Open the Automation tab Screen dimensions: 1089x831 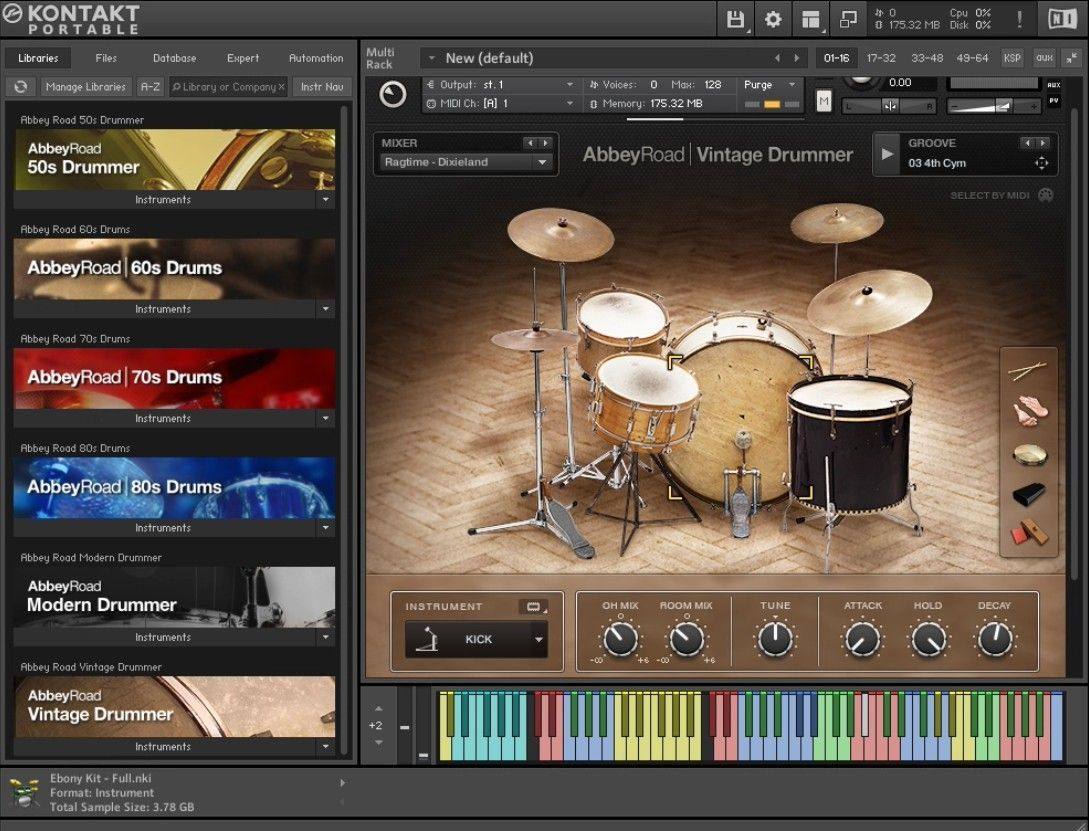pos(316,58)
